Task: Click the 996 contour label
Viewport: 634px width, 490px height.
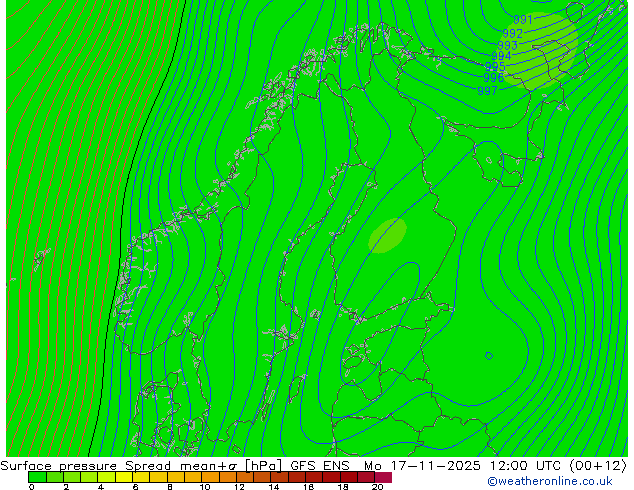Action: (x=494, y=77)
